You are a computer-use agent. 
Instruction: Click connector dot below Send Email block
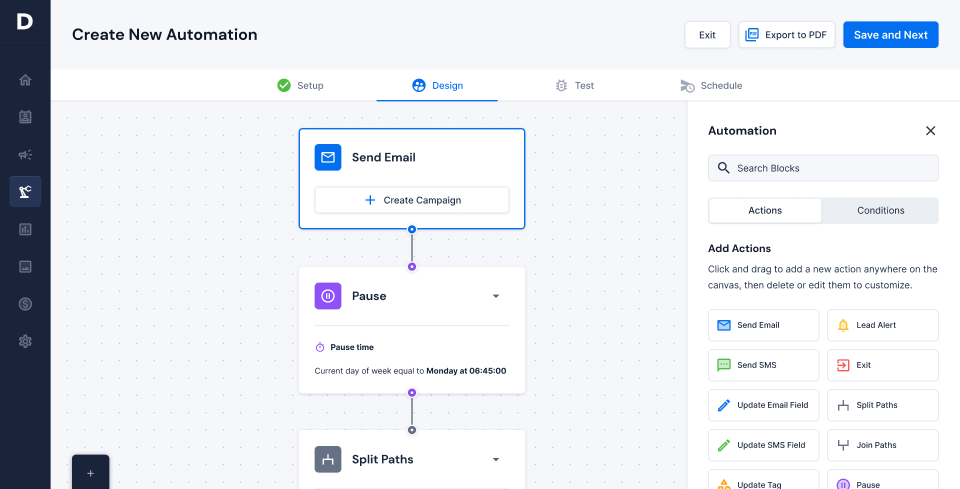[412, 230]
